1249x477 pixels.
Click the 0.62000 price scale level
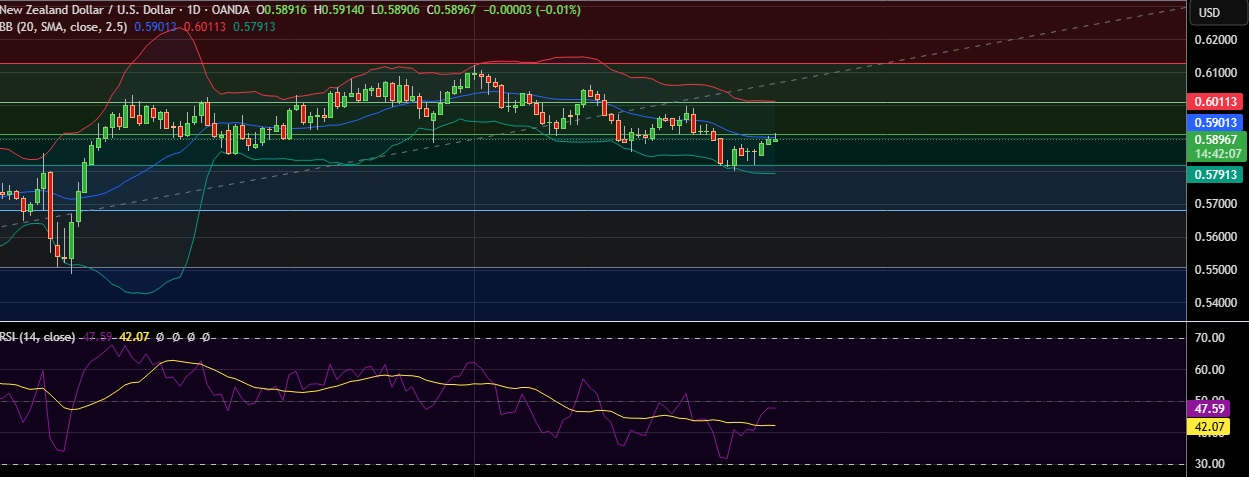1217,40
